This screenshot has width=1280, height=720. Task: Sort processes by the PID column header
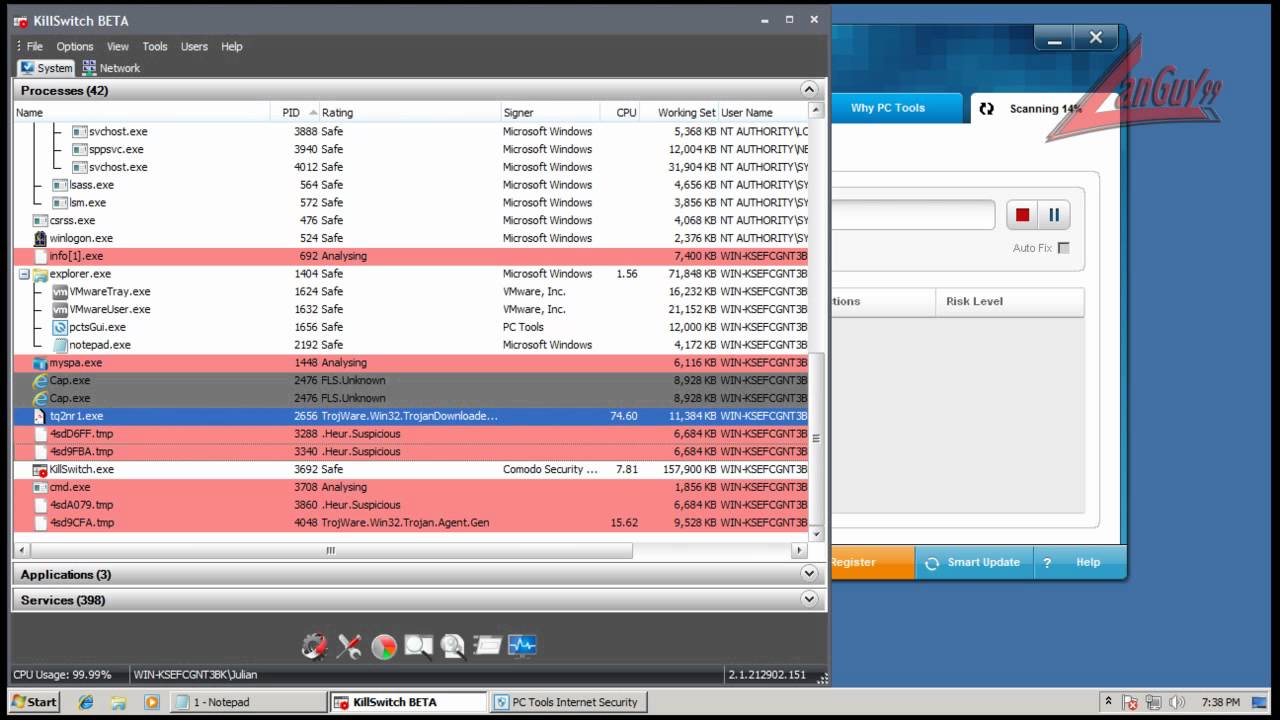click(291, 113)
